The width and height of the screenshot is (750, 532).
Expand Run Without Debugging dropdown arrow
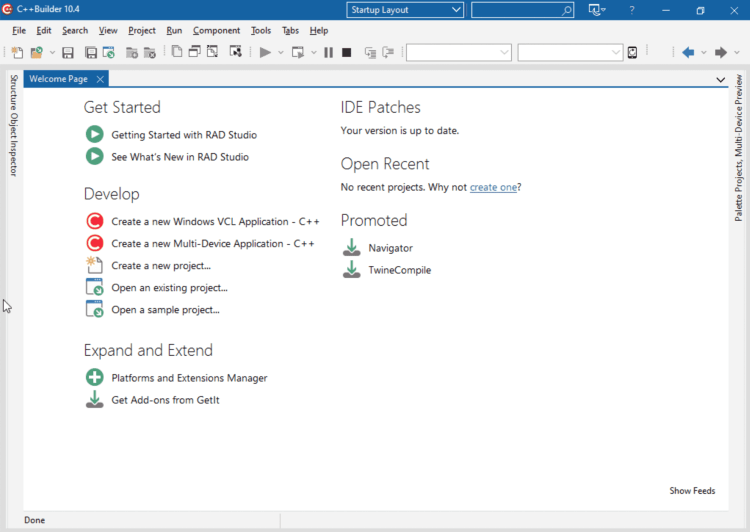tap(314, 53)
